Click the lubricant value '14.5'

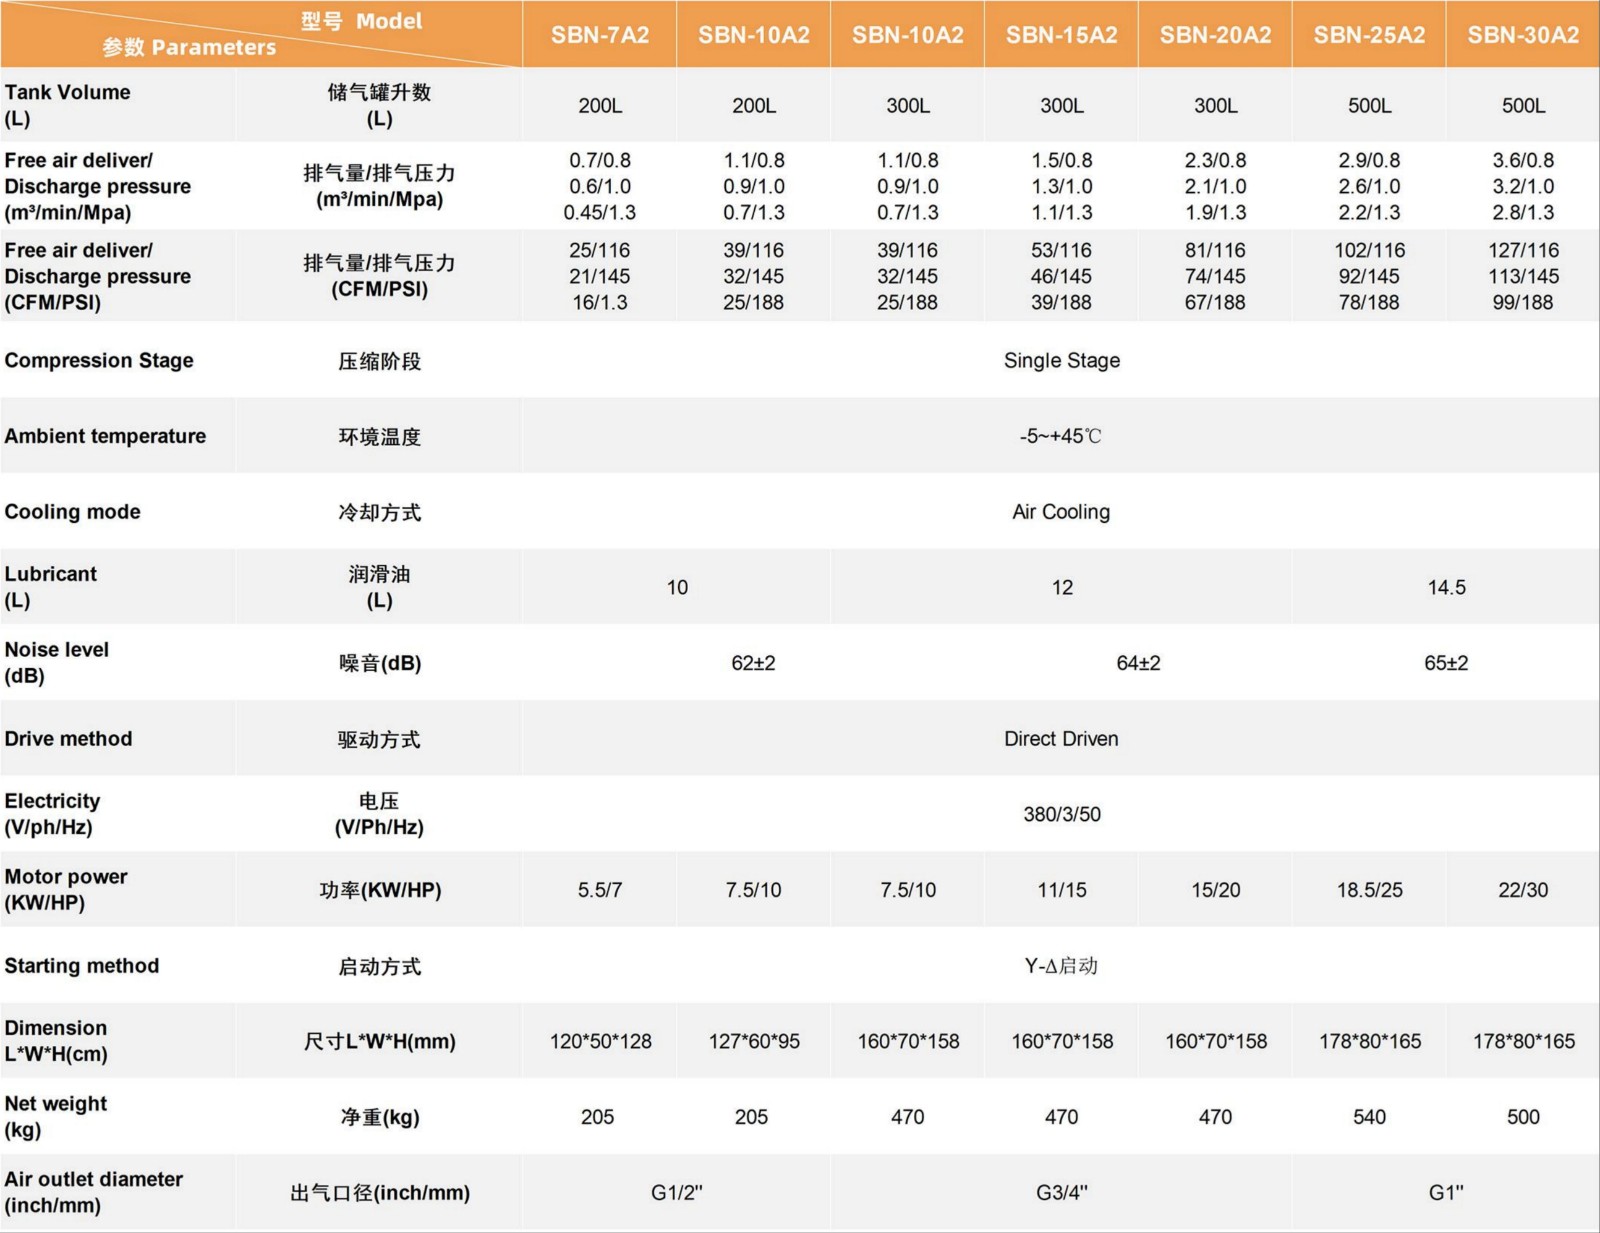point(1446,587)
